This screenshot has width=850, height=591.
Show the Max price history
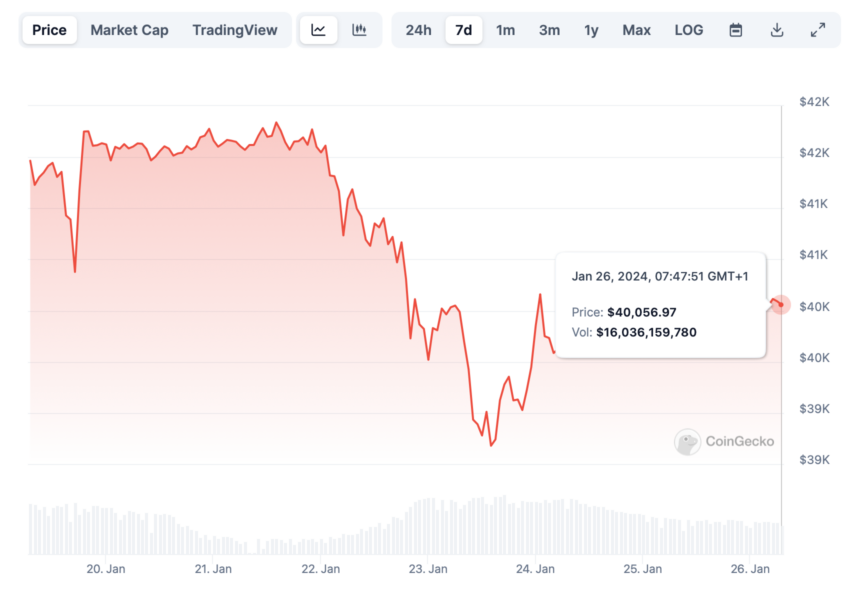pos(636,30)
